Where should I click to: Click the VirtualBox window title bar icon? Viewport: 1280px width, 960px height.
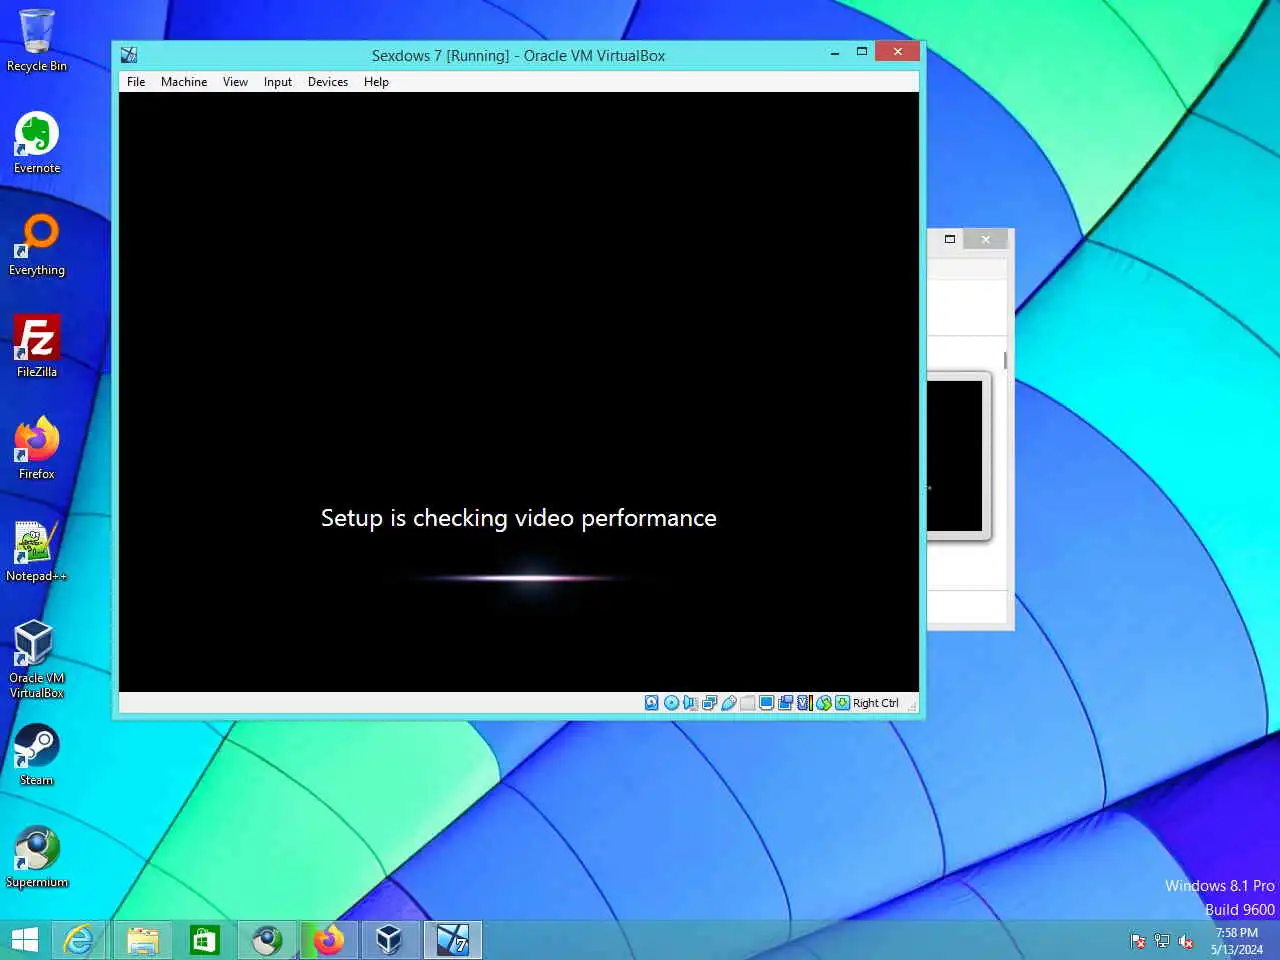coord(129,55)
